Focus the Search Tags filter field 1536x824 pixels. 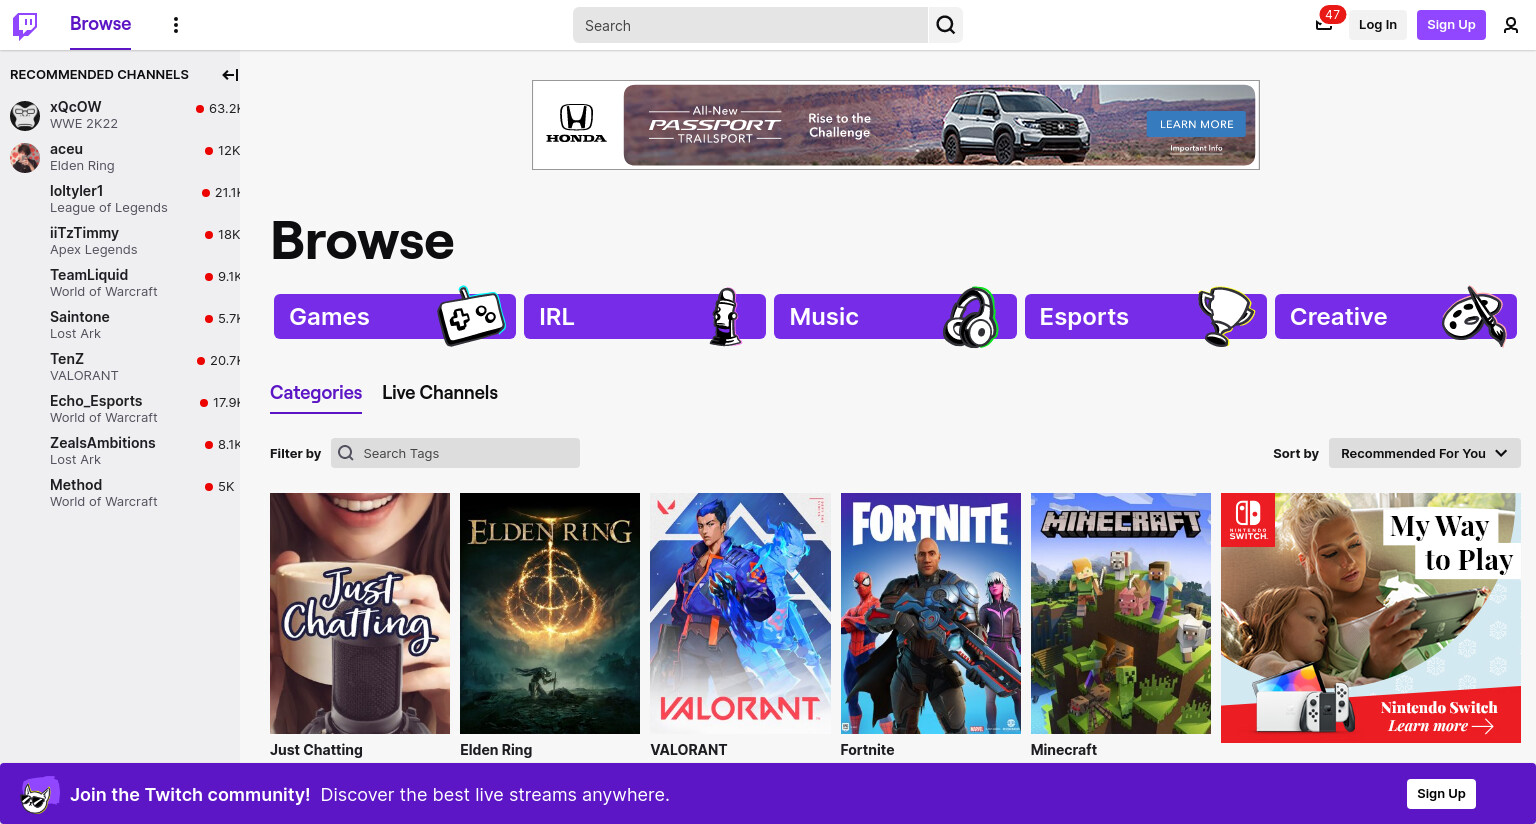click(455, 453)
